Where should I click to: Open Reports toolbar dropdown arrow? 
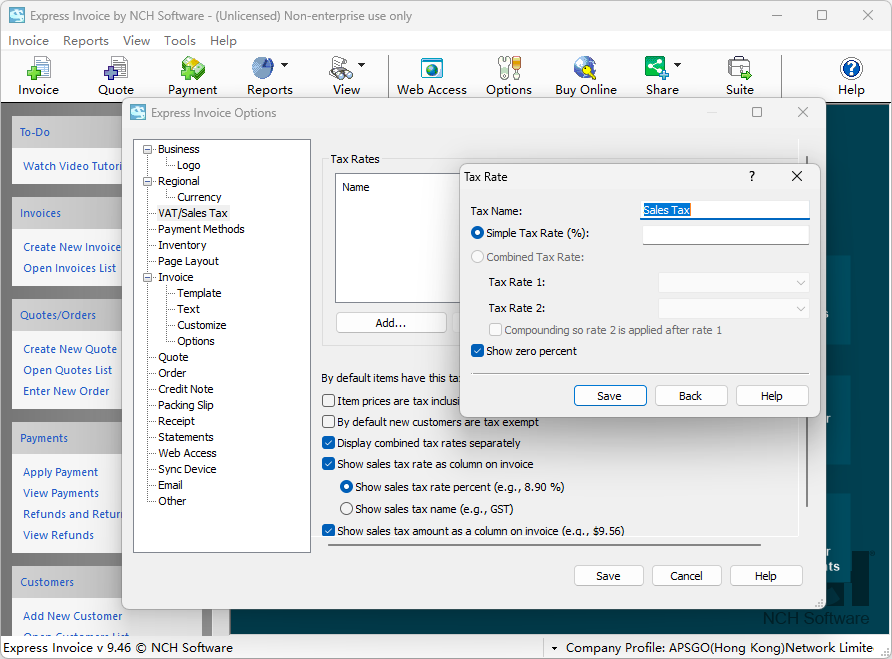tap(284, 65)
